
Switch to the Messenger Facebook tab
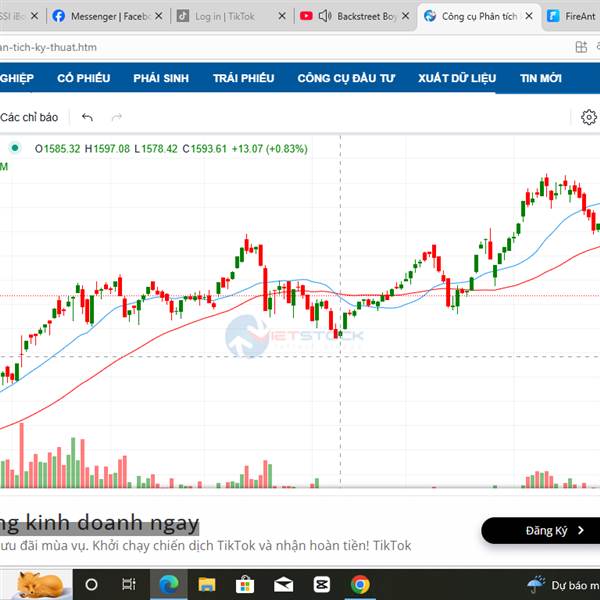[108, 16]
